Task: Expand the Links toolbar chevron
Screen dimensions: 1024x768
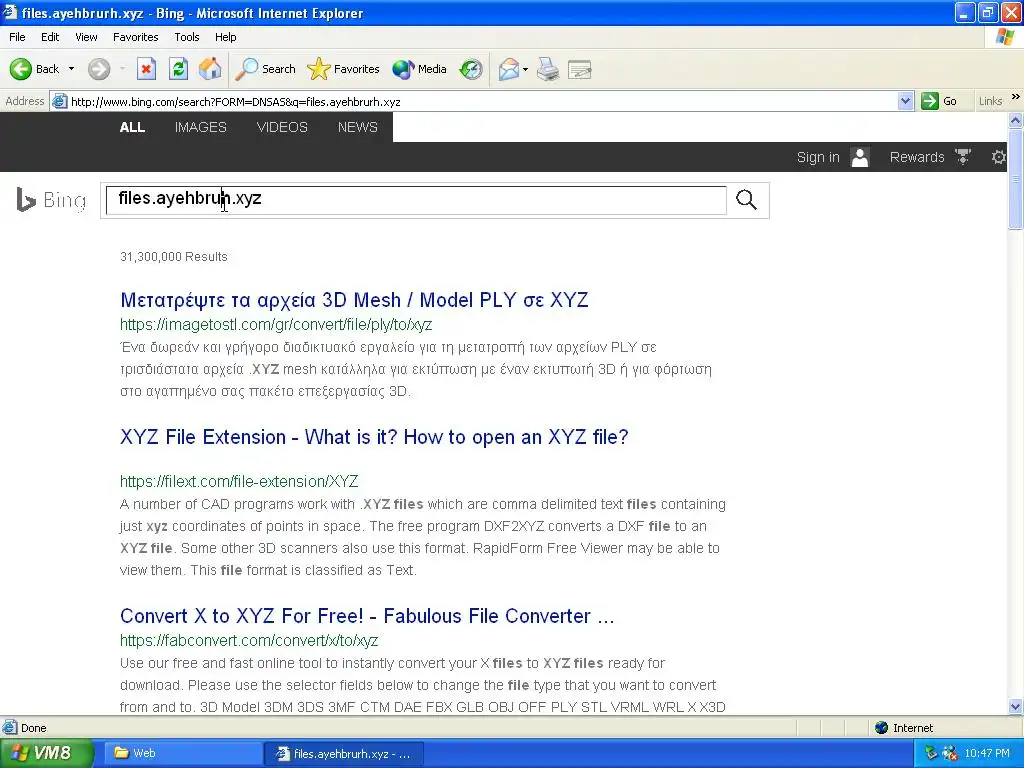Action: point(1016,97)
